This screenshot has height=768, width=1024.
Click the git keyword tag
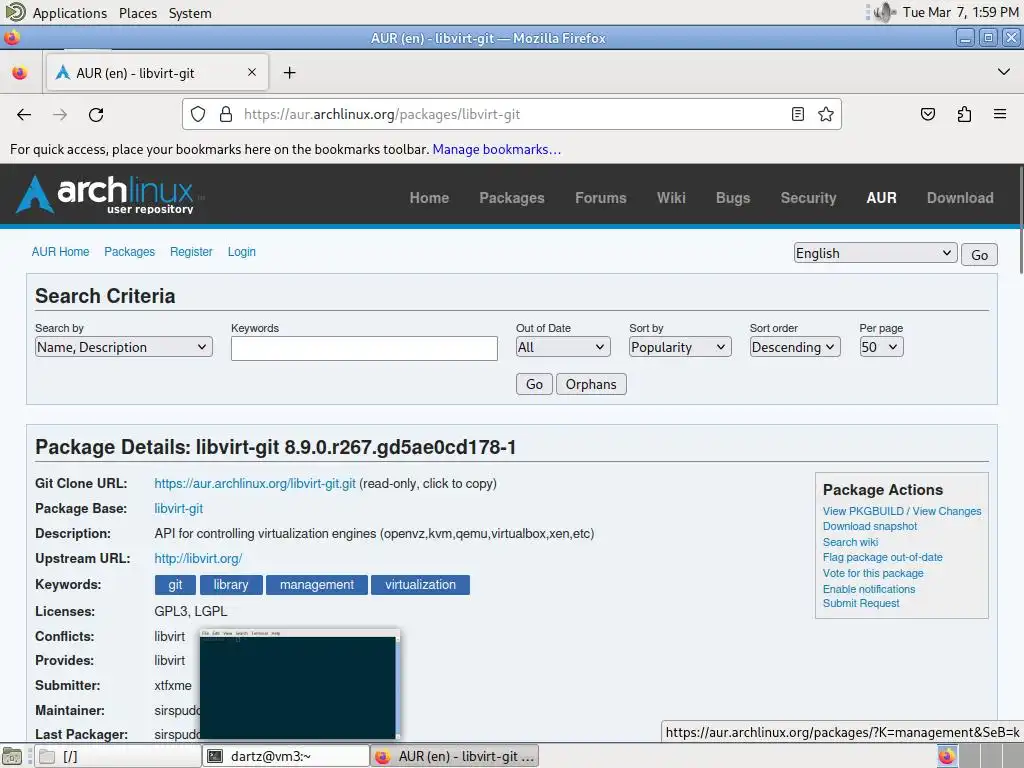tap(175, 585)
